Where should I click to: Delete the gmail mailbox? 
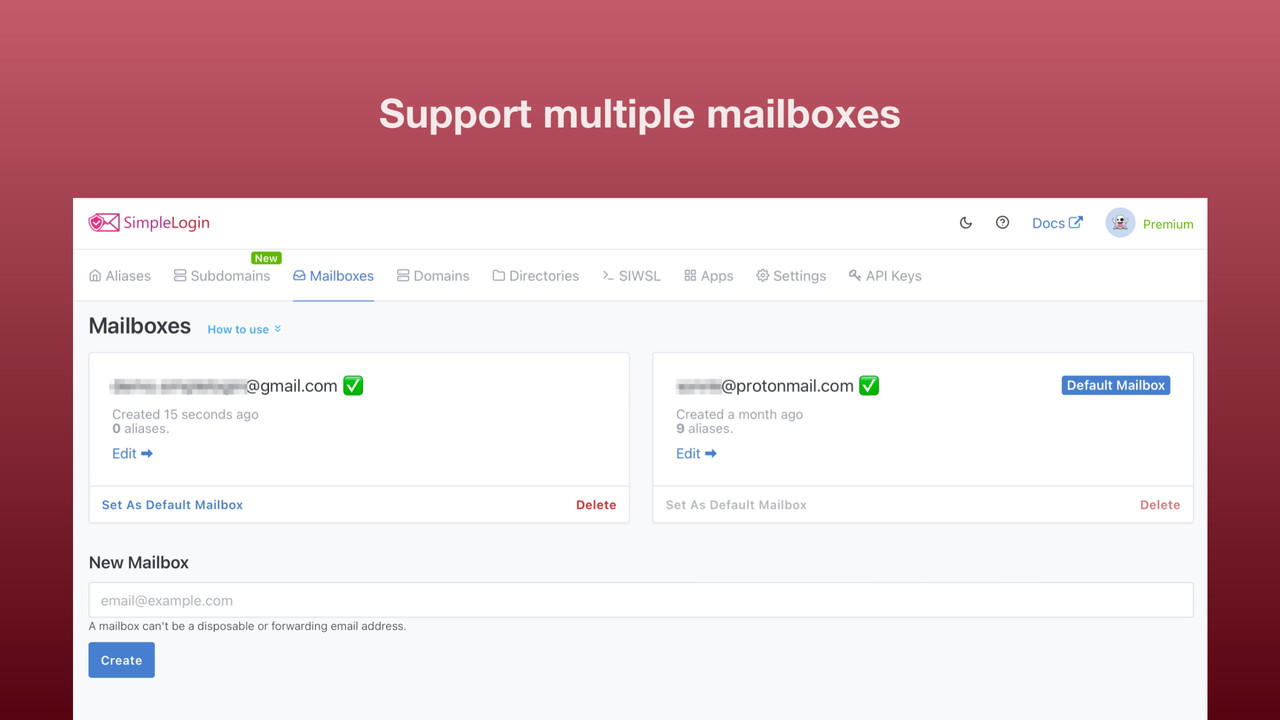(x=596, y=505)
